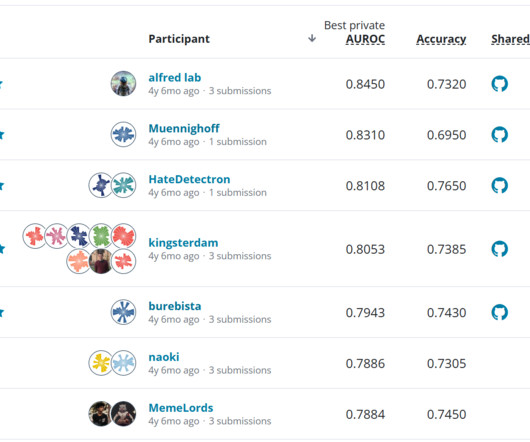Open the kingsterdam team link

(x=183, y=243)
